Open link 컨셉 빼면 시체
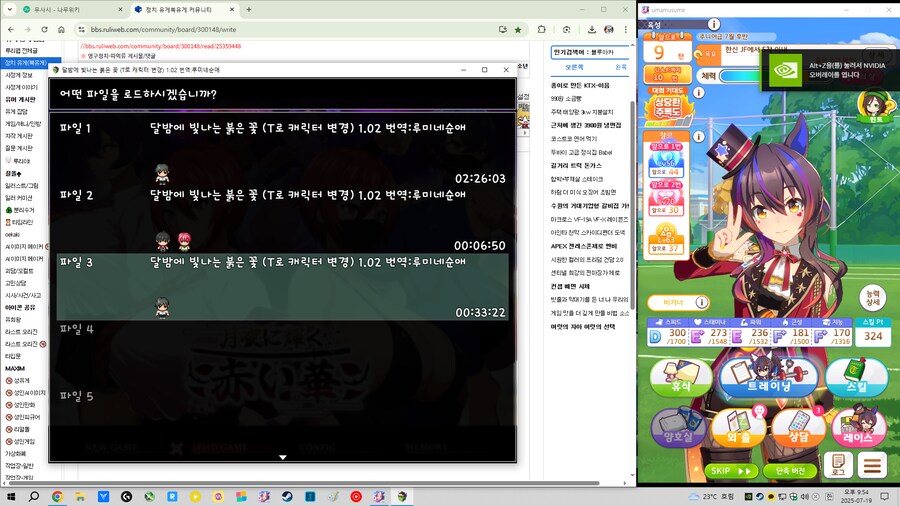Viewport: 900px width, 506px height. point(570,286)
